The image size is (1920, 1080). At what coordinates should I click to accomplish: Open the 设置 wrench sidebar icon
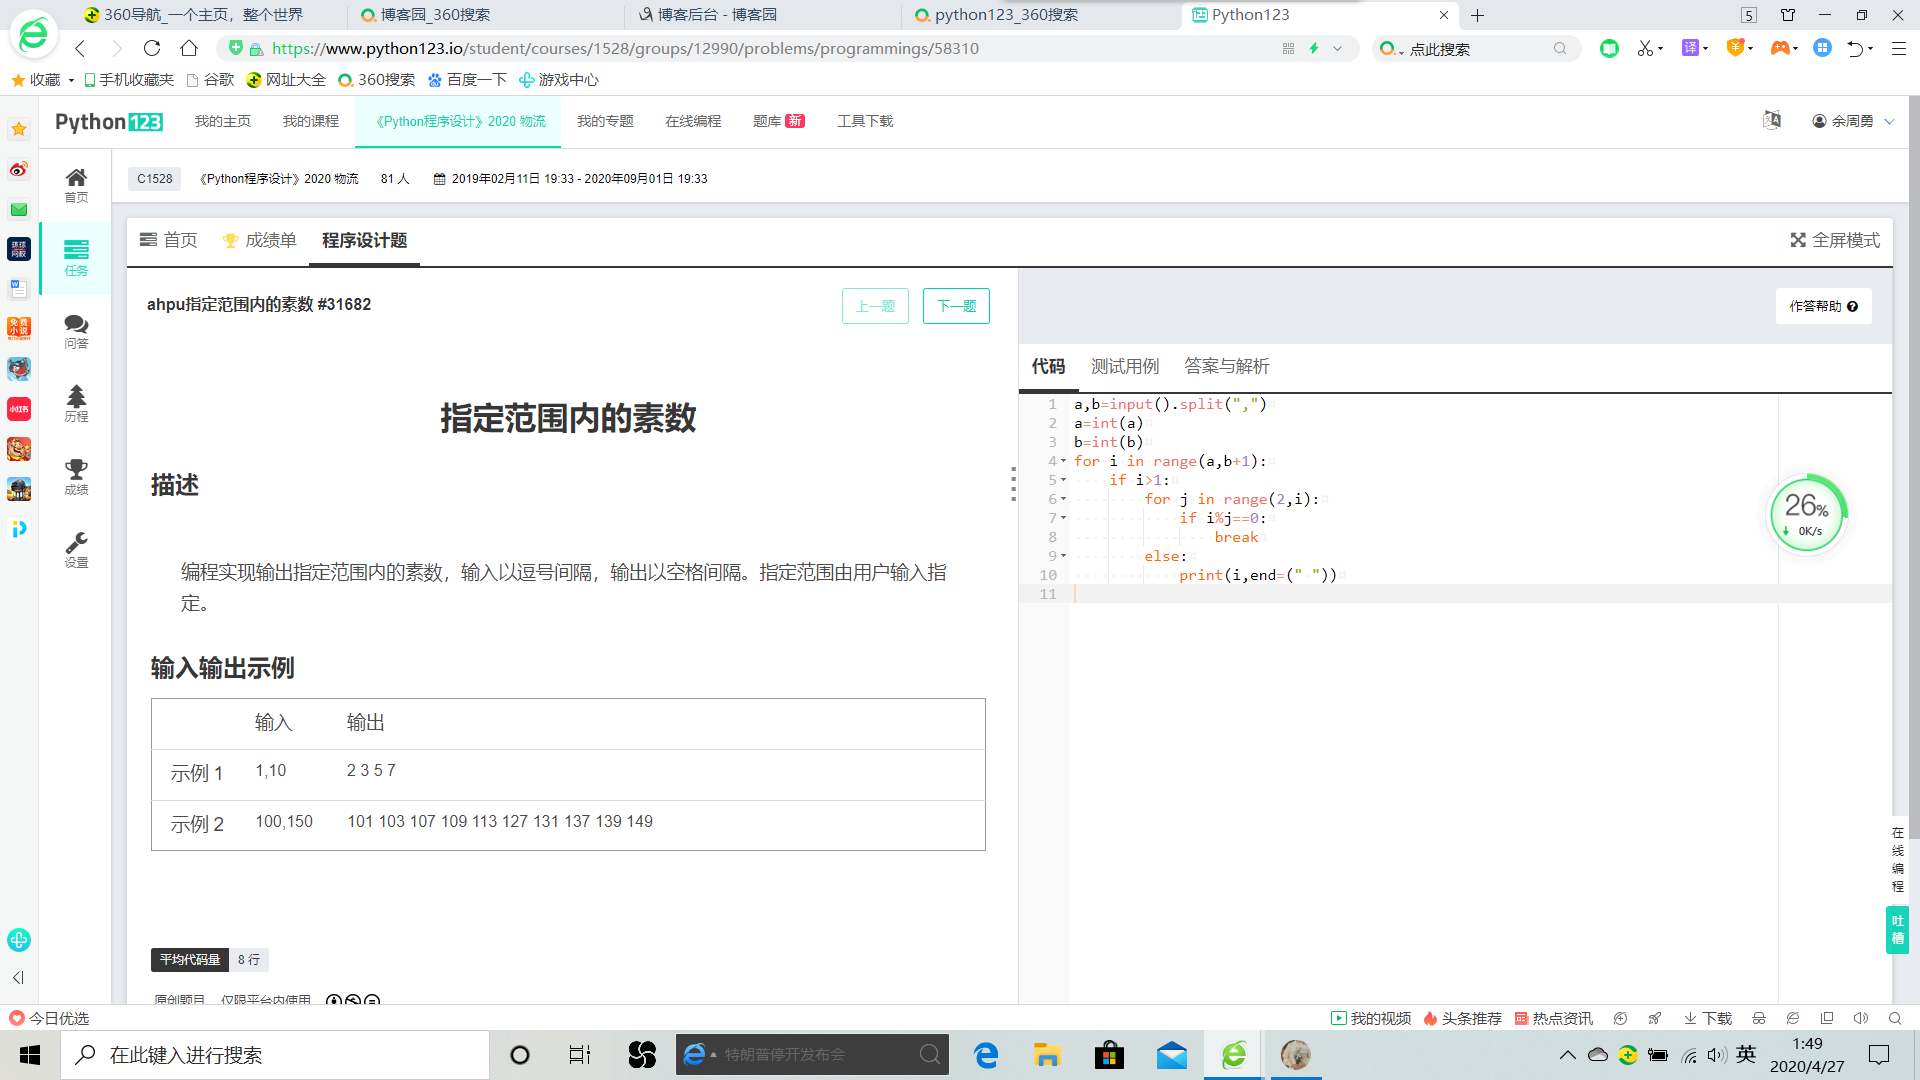76,550
